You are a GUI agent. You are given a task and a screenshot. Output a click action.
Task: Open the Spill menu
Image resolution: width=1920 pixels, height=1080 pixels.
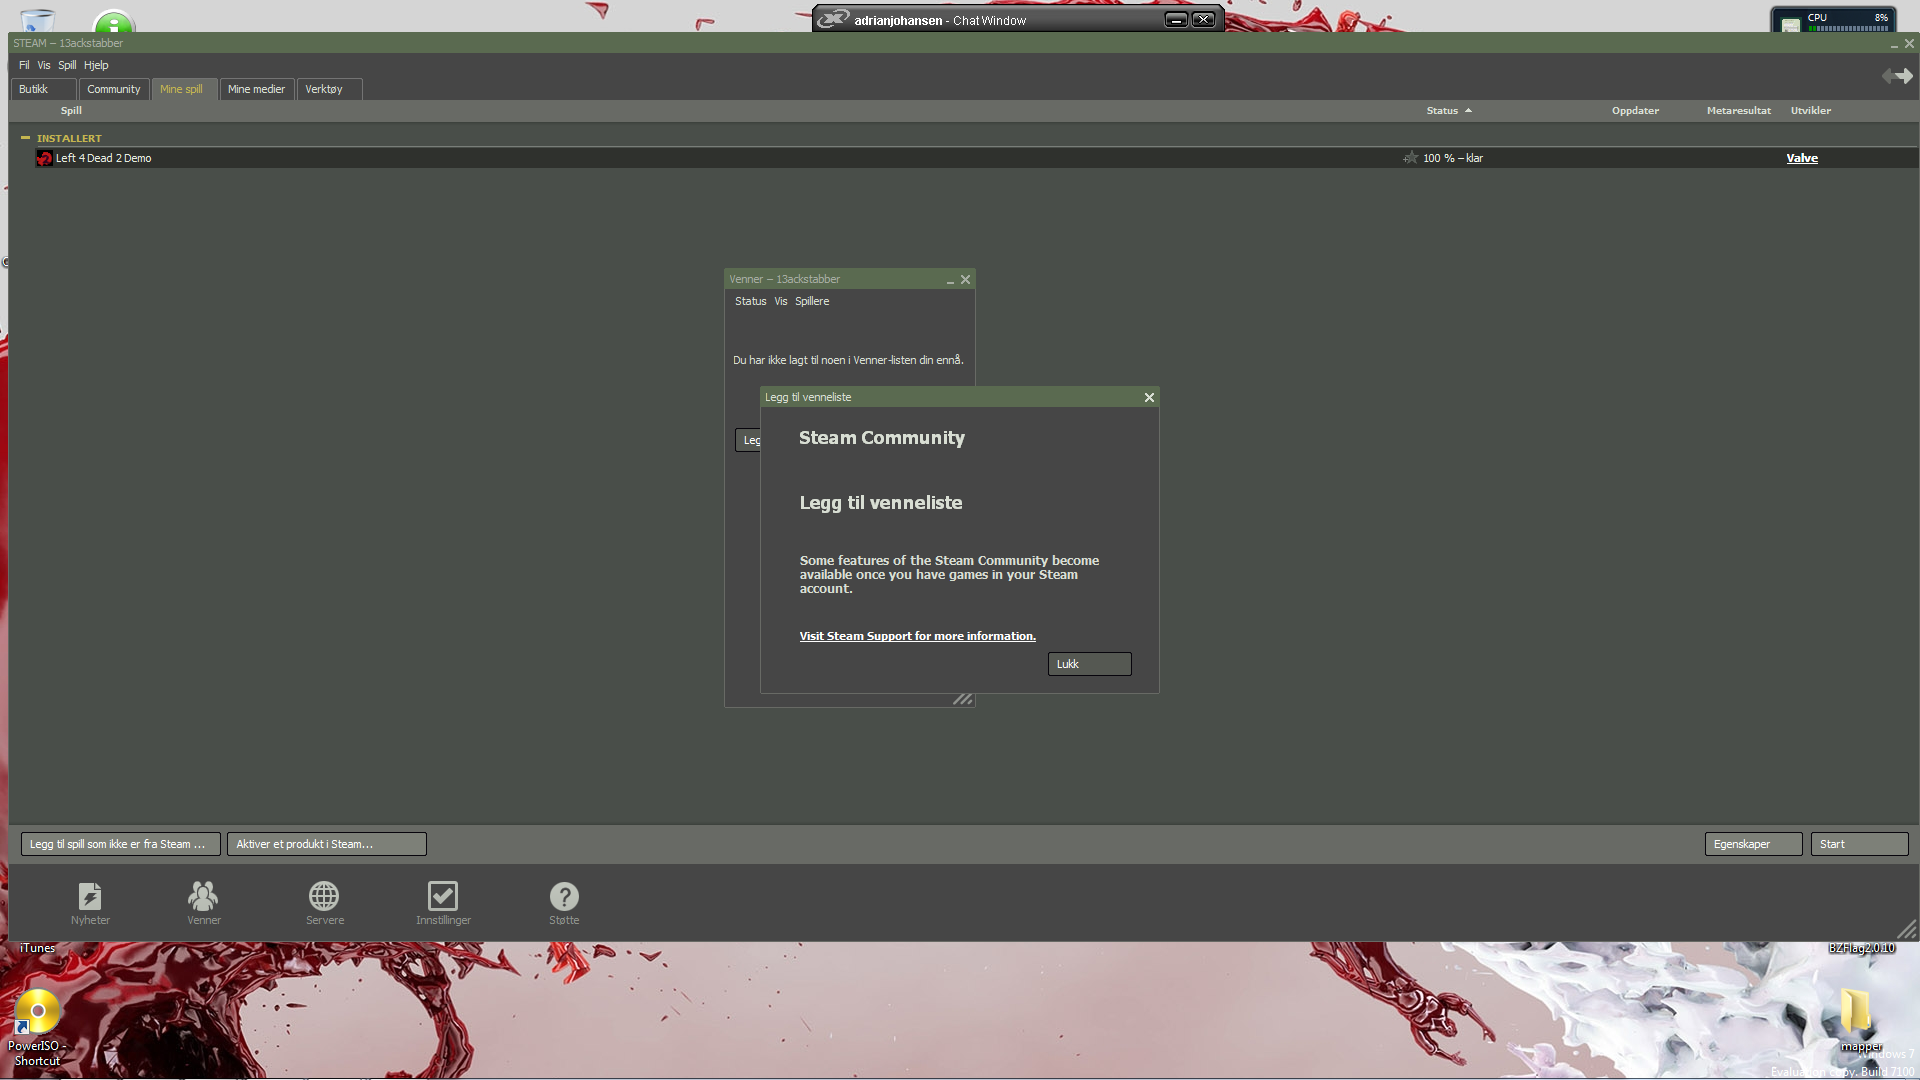coord(67,65)
